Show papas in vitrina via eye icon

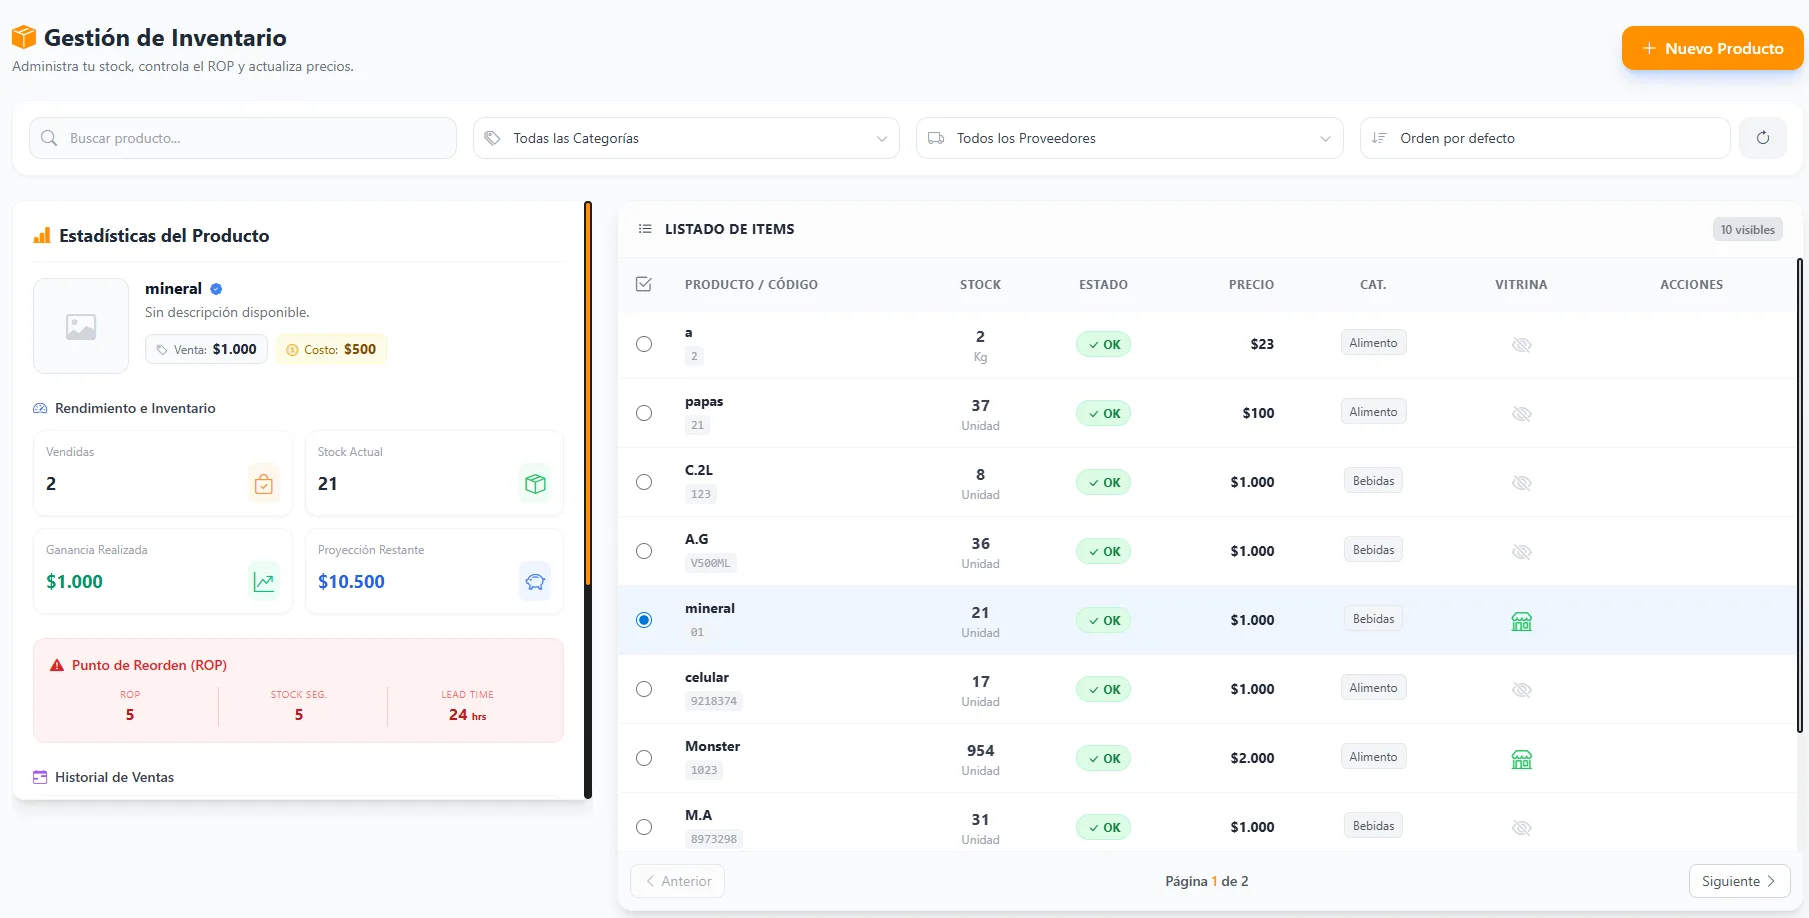pyautogui.click(x=1521, y=414)
